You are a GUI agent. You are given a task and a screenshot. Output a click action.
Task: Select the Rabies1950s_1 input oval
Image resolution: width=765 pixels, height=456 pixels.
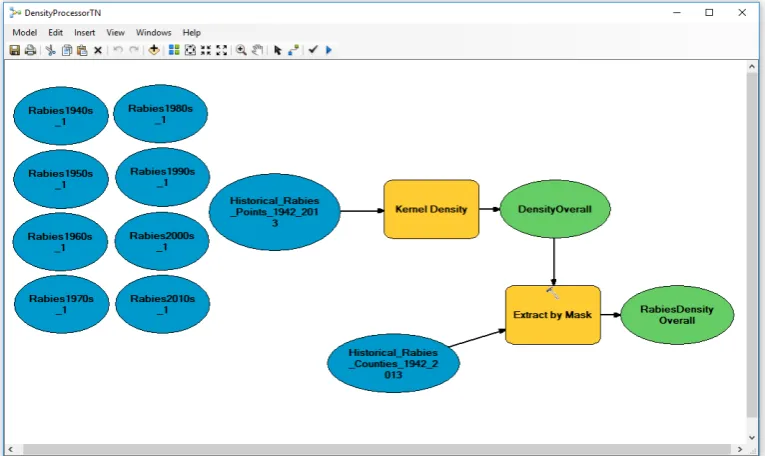[x=60, y=179]
